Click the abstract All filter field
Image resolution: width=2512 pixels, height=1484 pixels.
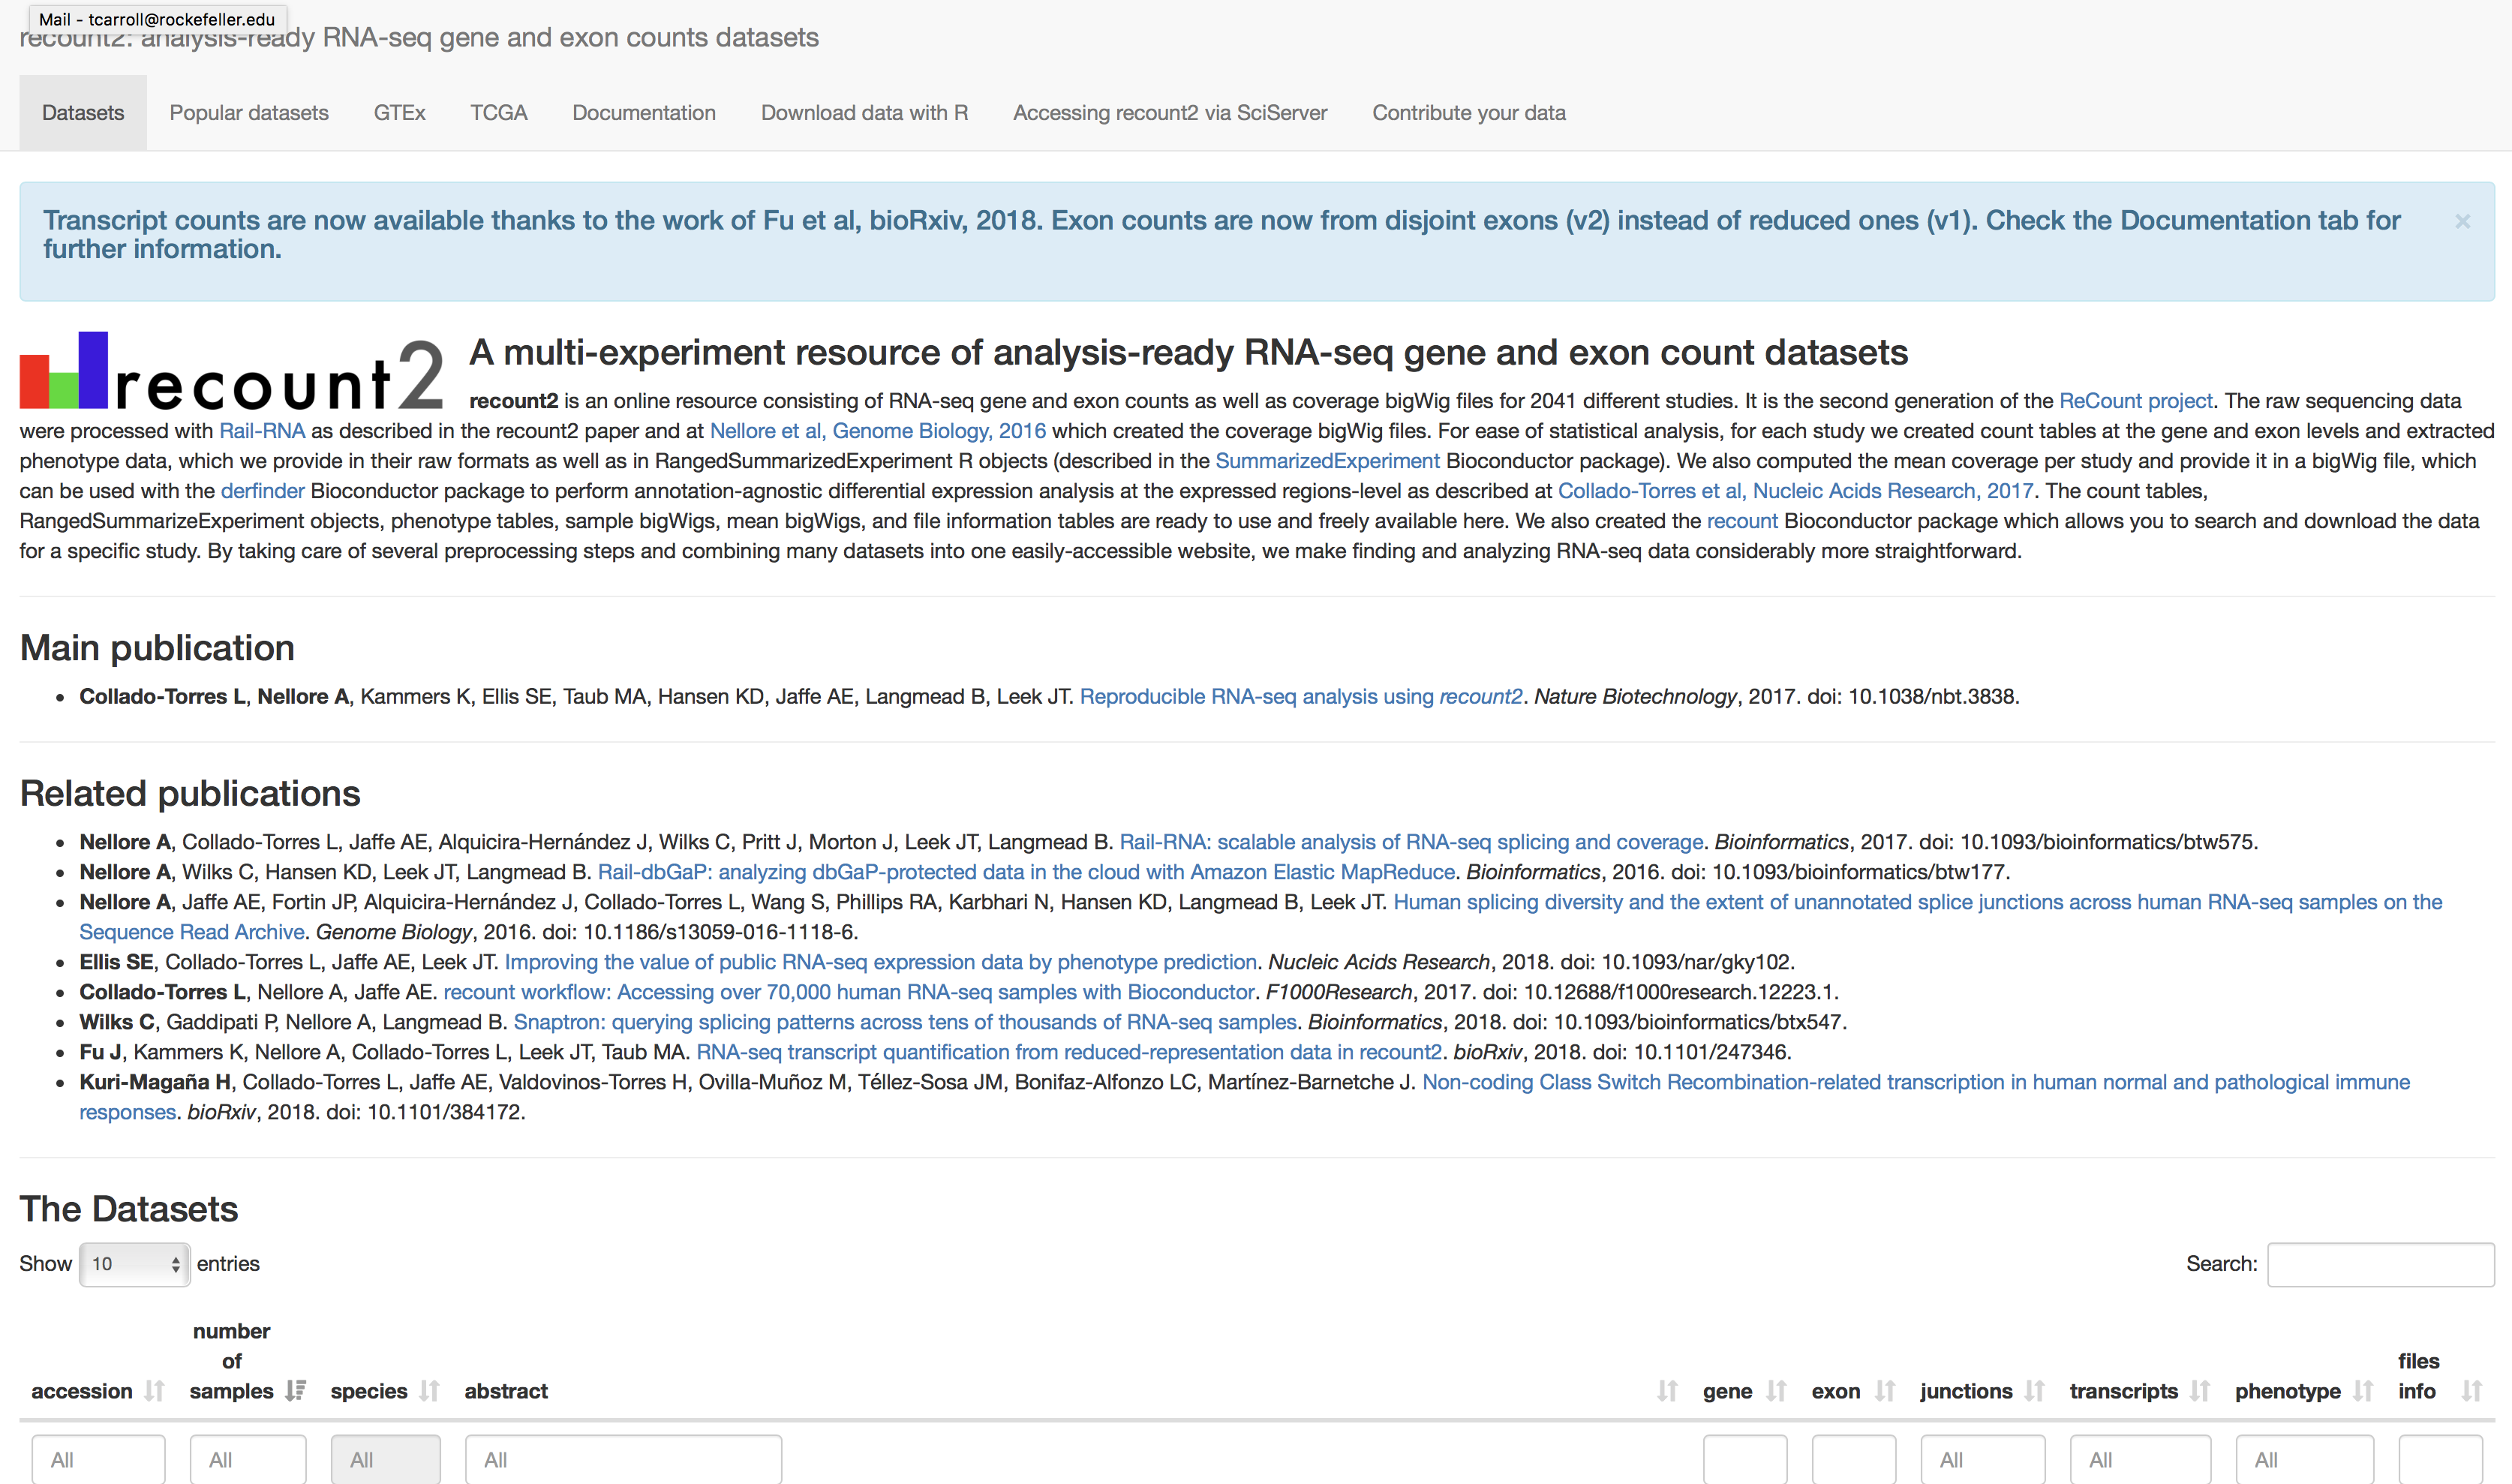click(623, 1460)
